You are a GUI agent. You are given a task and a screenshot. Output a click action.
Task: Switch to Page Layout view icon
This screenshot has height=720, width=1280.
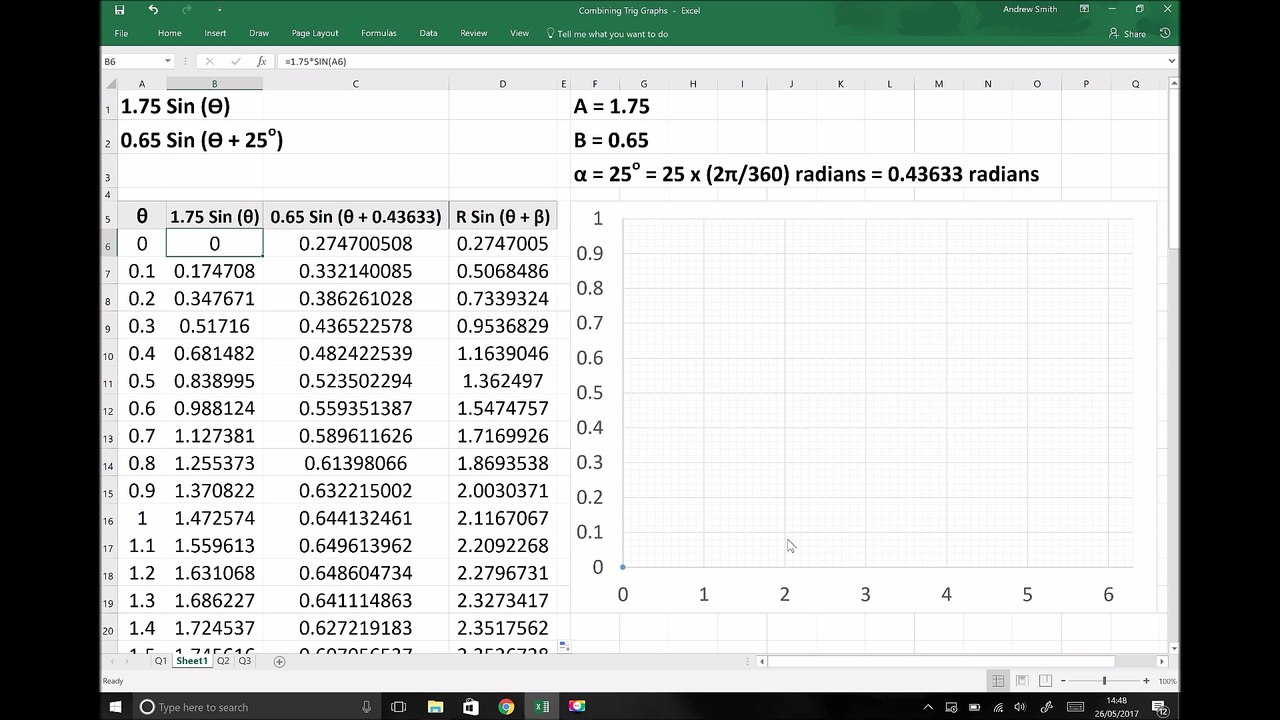click(x=1021, y=681)
